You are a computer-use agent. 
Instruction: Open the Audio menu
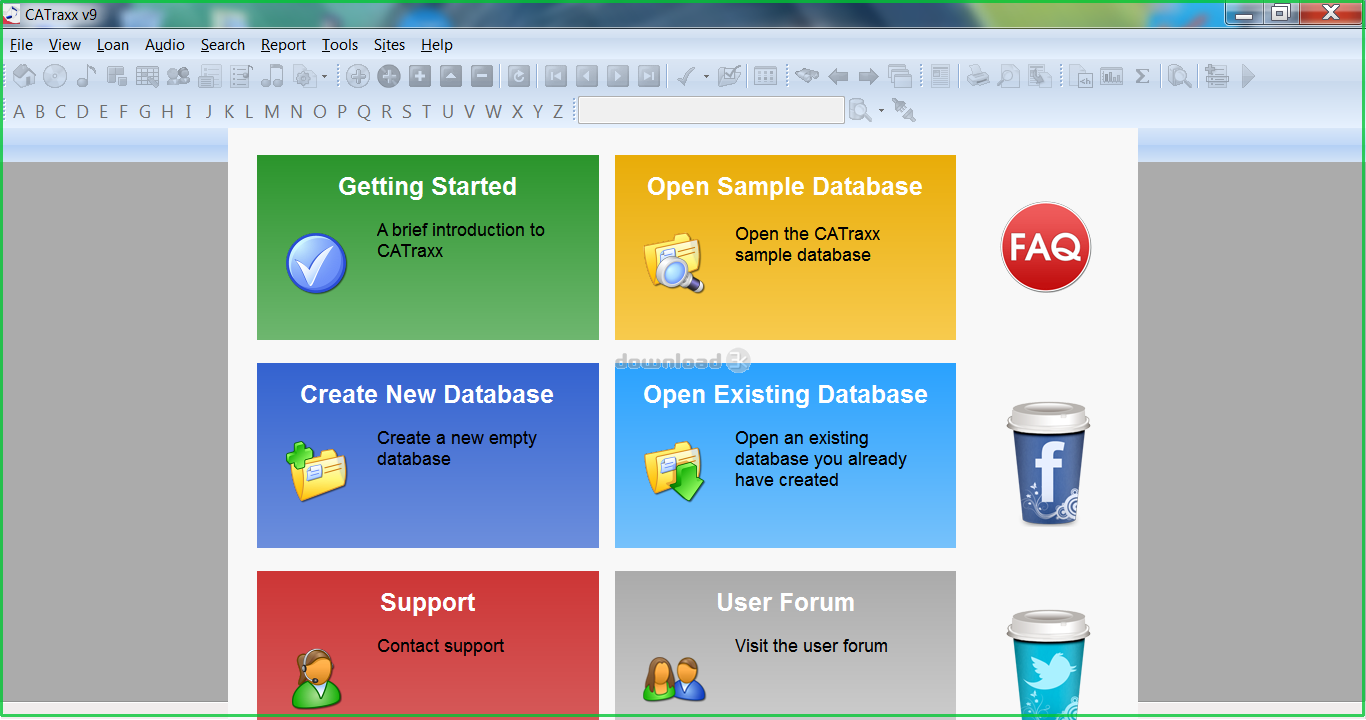(x=165, y=45)
